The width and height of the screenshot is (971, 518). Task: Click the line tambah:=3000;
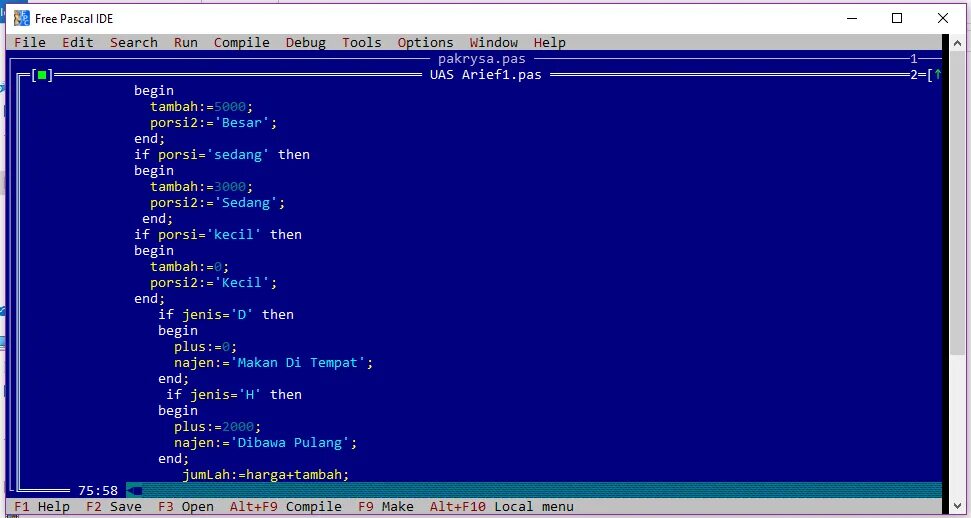(x=202, y=187)
